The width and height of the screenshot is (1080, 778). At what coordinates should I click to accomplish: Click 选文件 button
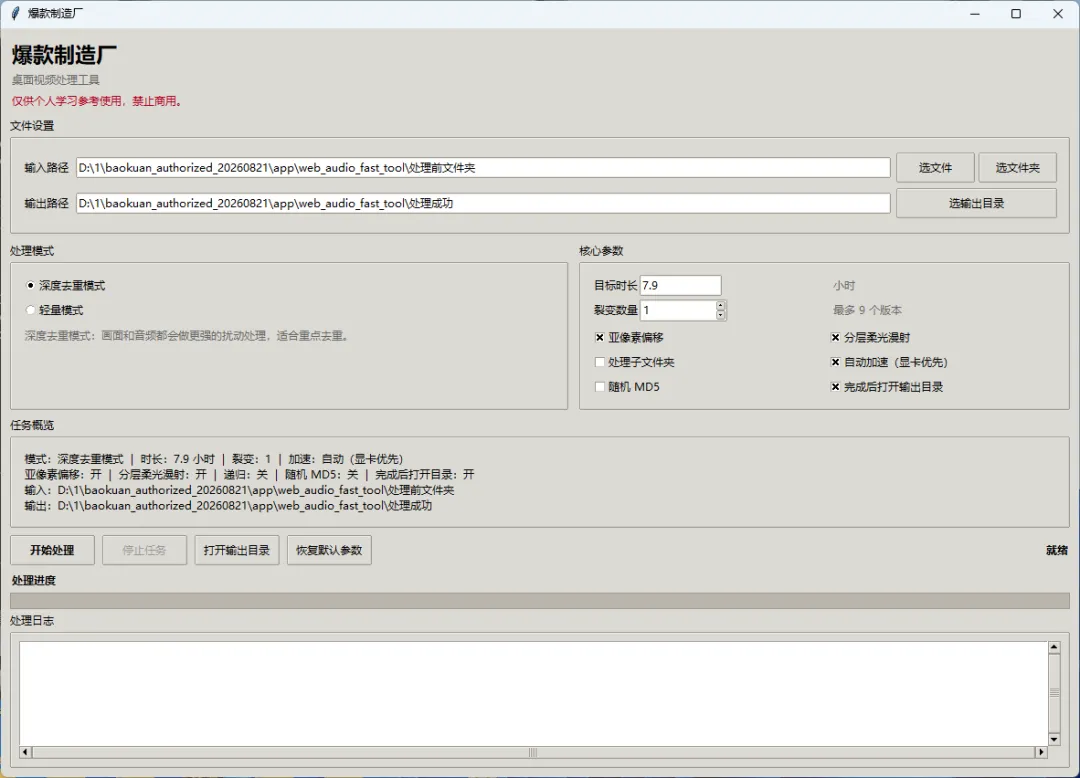tap(935, 167)
